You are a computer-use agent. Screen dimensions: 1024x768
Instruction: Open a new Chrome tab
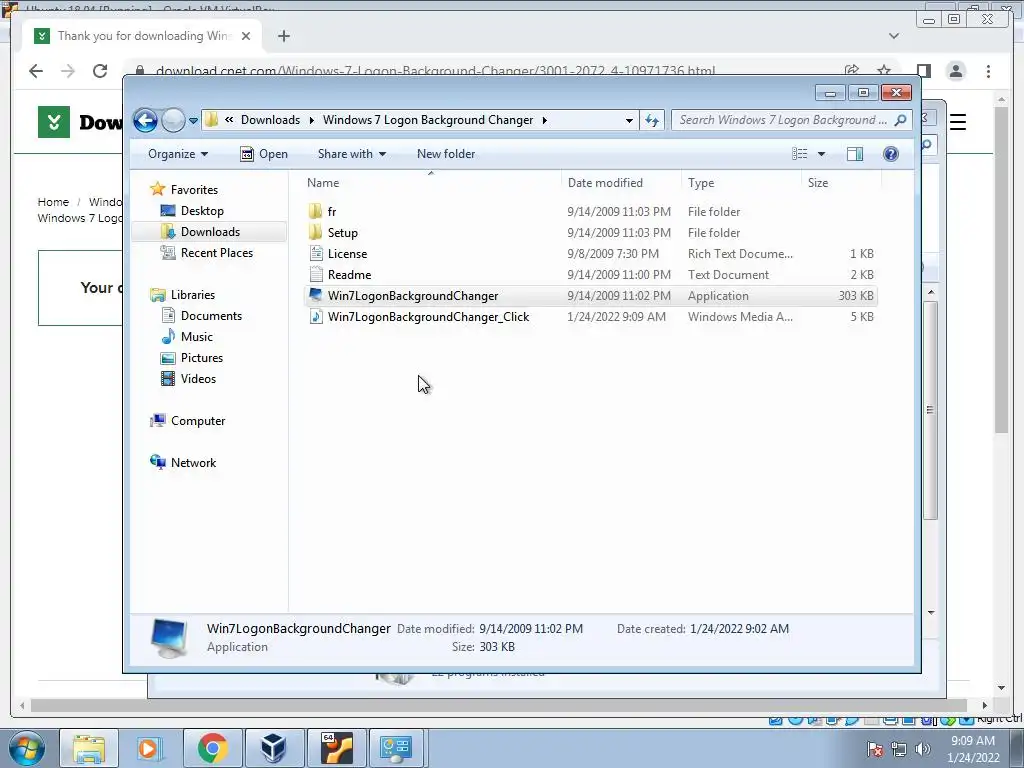(283, 36)
